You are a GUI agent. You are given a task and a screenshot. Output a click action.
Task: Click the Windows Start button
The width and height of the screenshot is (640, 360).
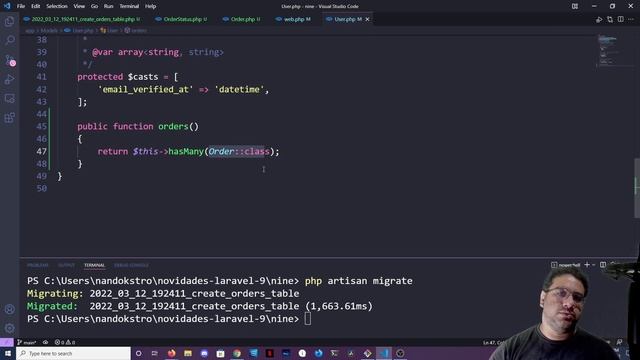coord(8,353)
